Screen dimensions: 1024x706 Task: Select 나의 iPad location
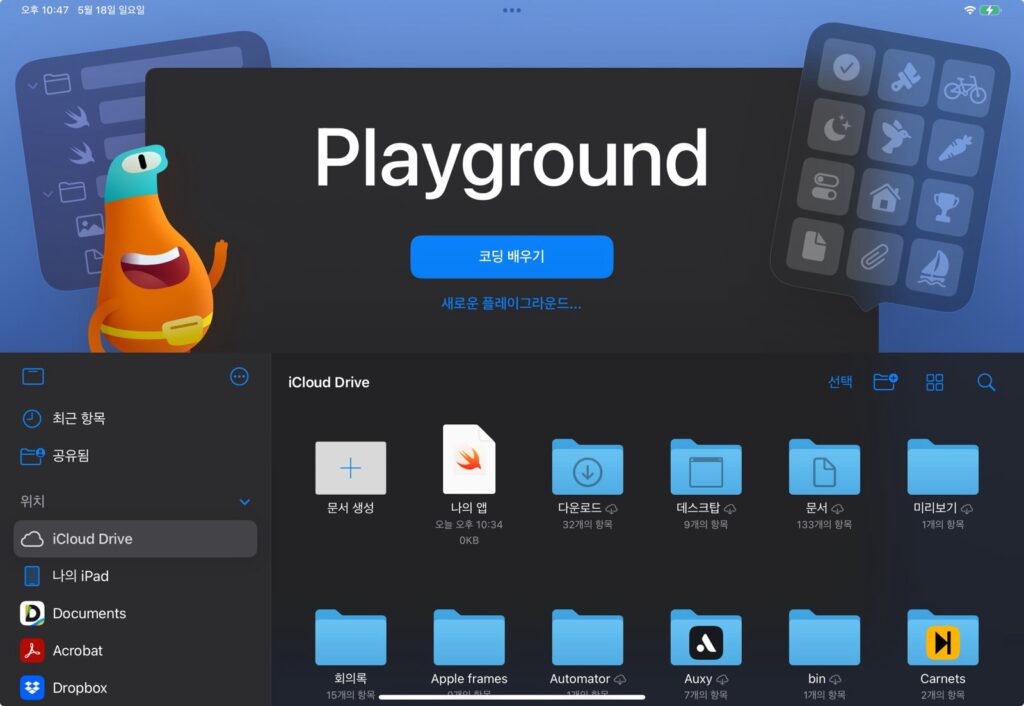point(135,576)
